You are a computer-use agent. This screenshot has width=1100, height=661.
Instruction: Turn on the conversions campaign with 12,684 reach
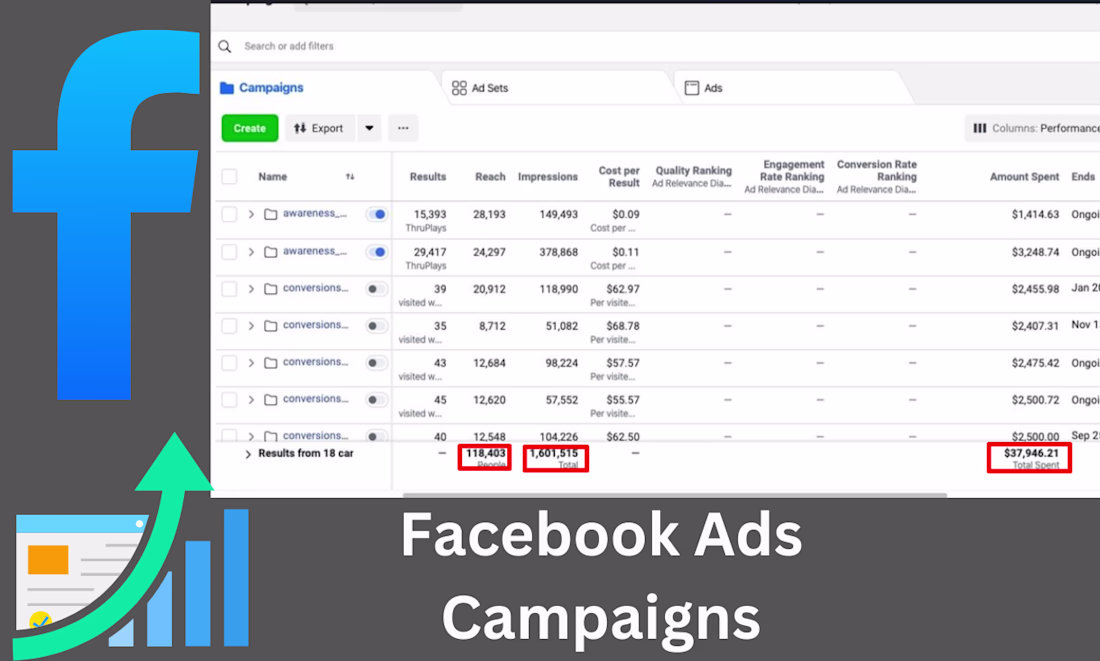[377, 363]
